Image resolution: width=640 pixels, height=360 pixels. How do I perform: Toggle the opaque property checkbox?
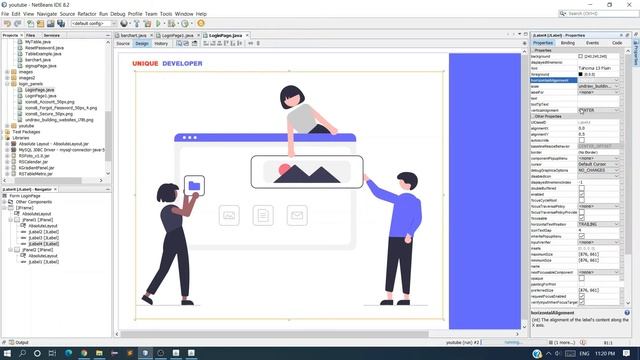(x=582, y=278)
